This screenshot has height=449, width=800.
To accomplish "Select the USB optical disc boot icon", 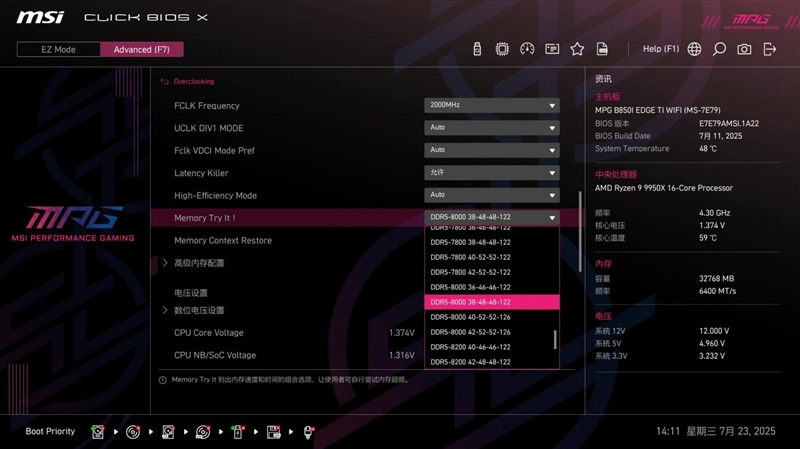I will (203, 432).
